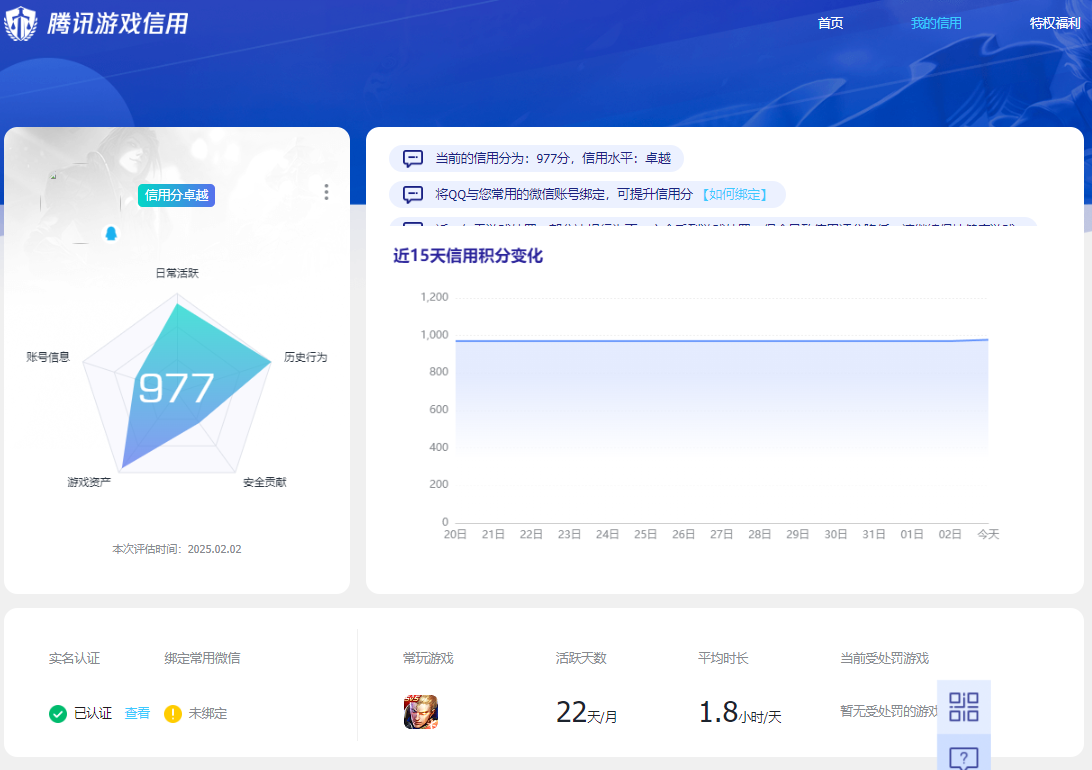Click 查看 link next to 已认证

(137, 714)
